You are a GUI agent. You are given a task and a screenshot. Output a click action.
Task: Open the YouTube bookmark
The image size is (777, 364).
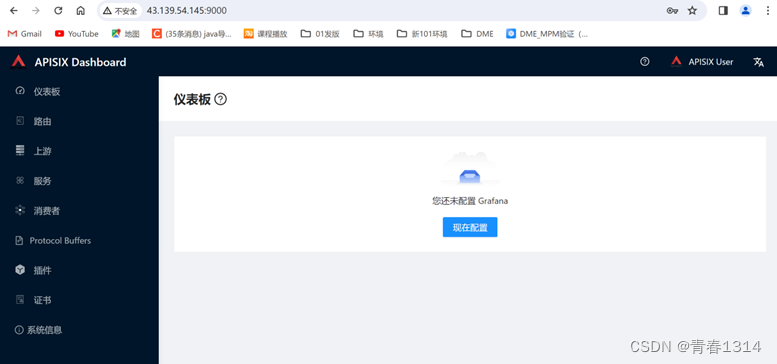(x=77, y=34)
